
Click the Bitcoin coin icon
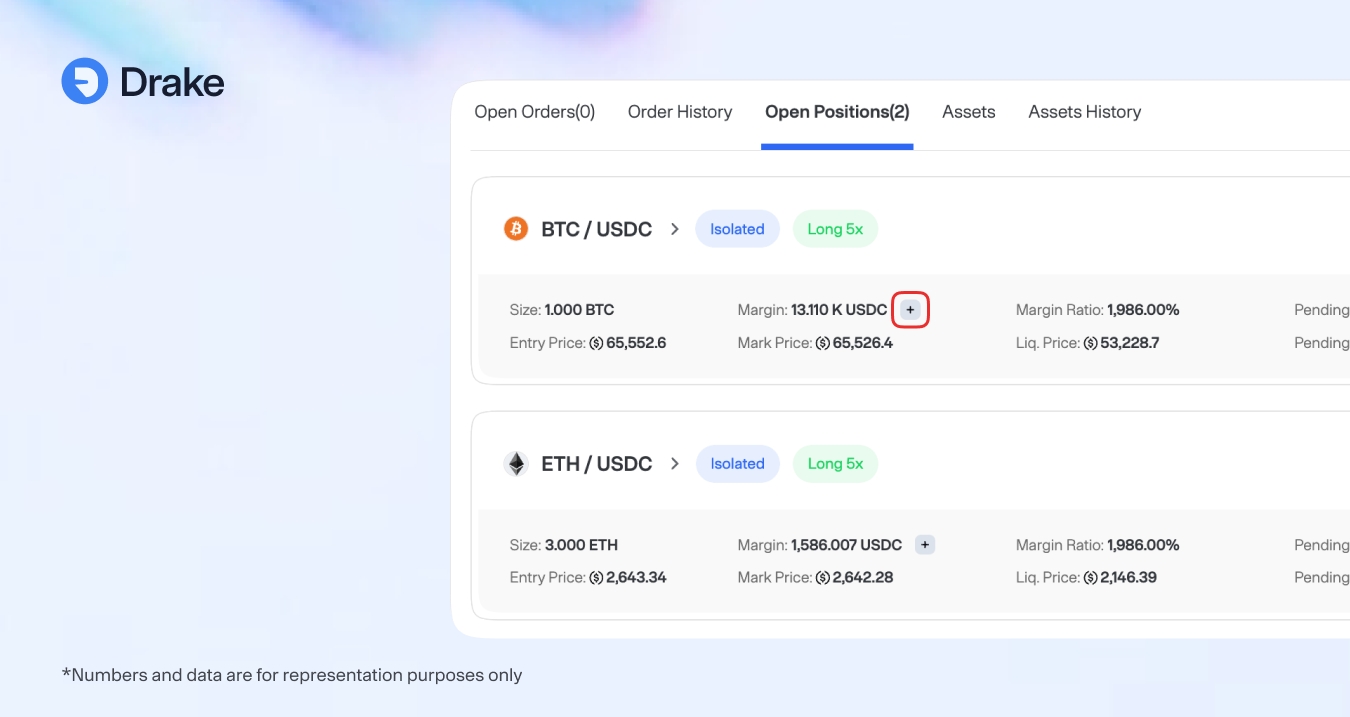point(515,229)
